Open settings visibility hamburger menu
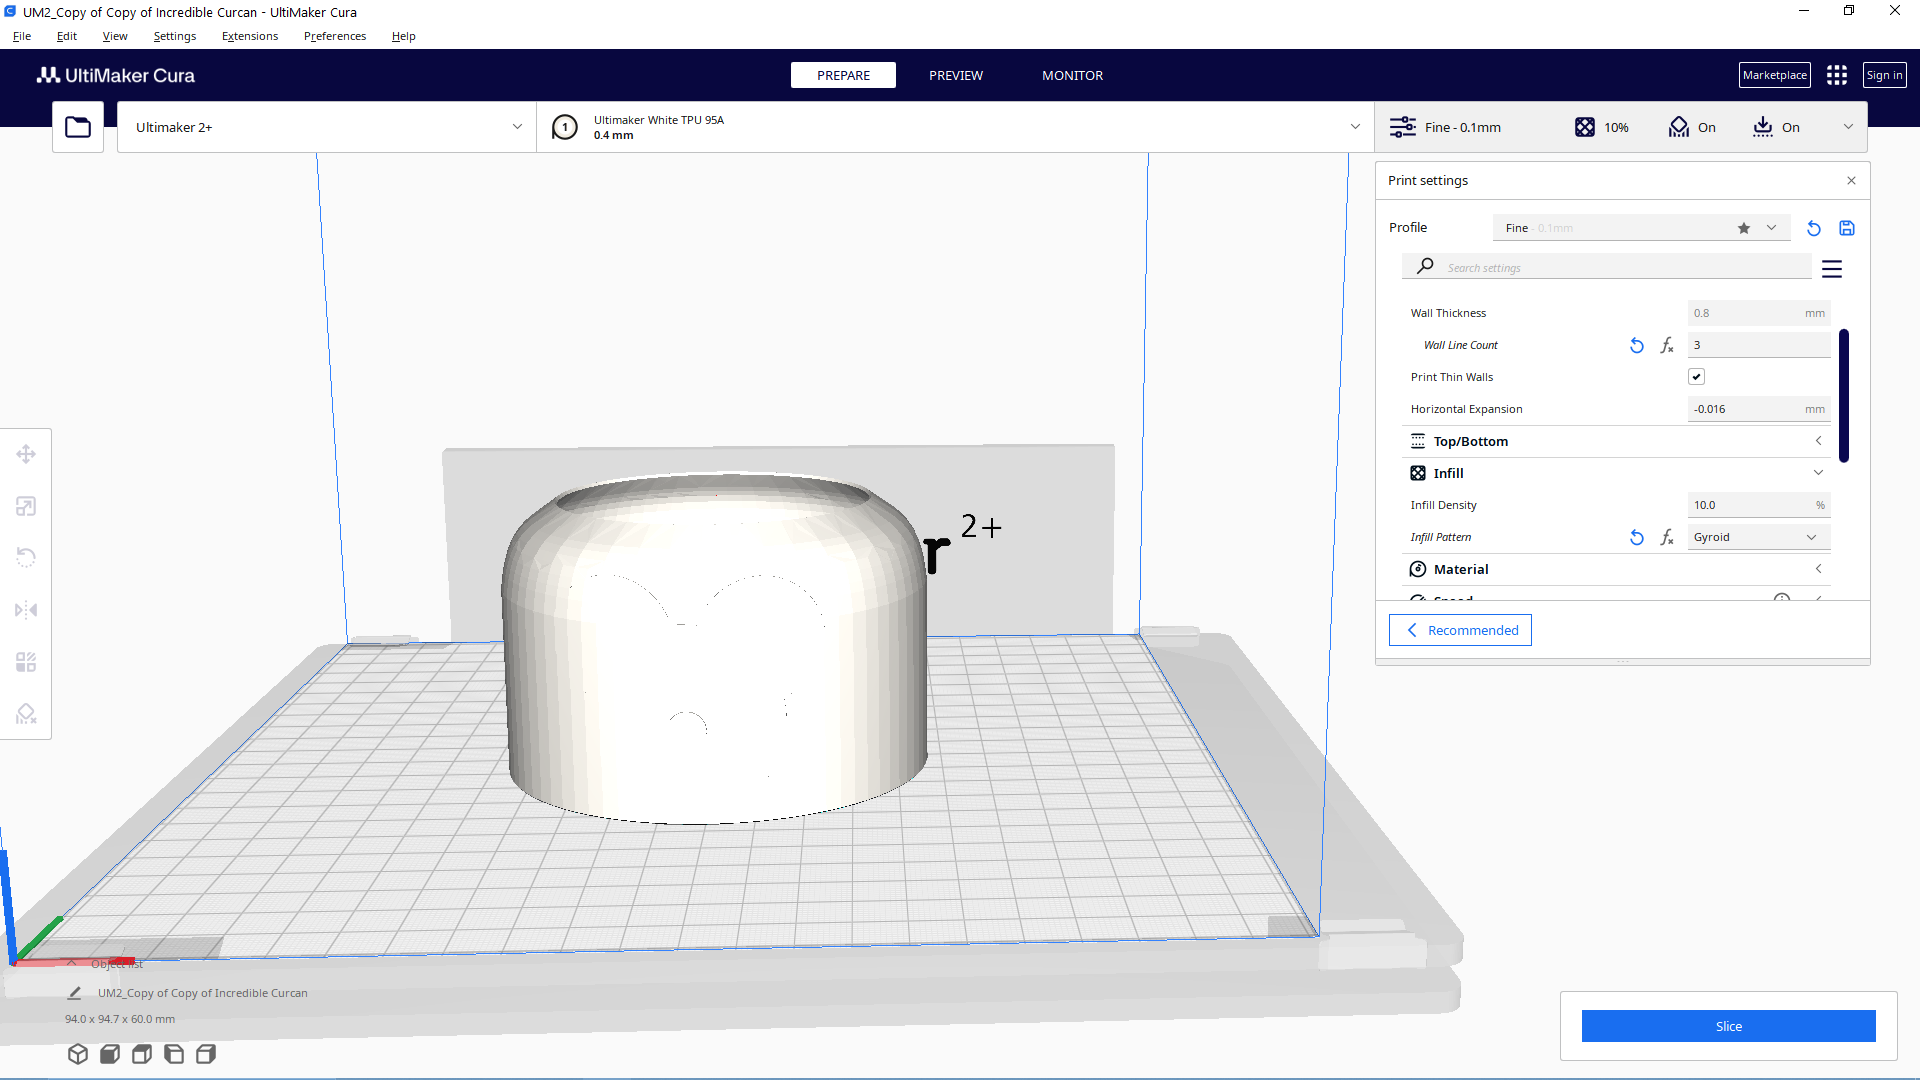 coord(1832,268)
